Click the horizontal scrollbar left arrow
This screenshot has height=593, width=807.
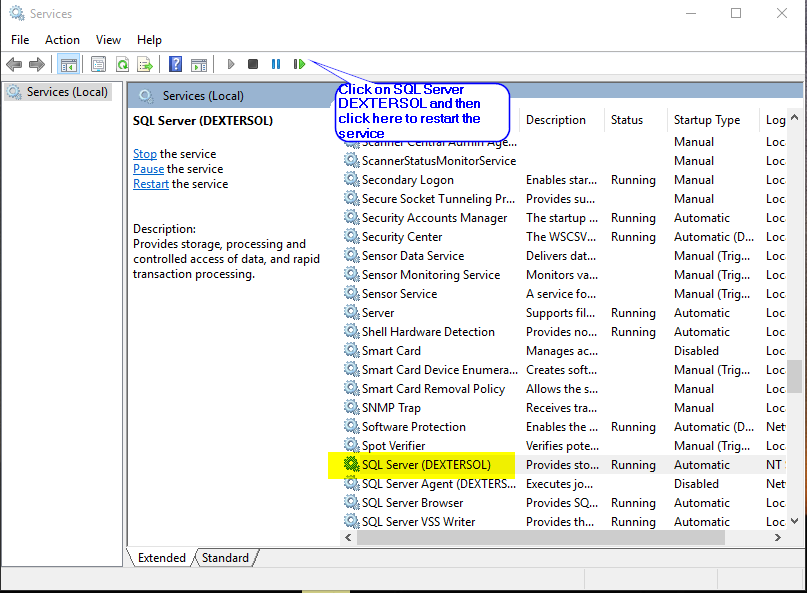click(x=348, y=537)
